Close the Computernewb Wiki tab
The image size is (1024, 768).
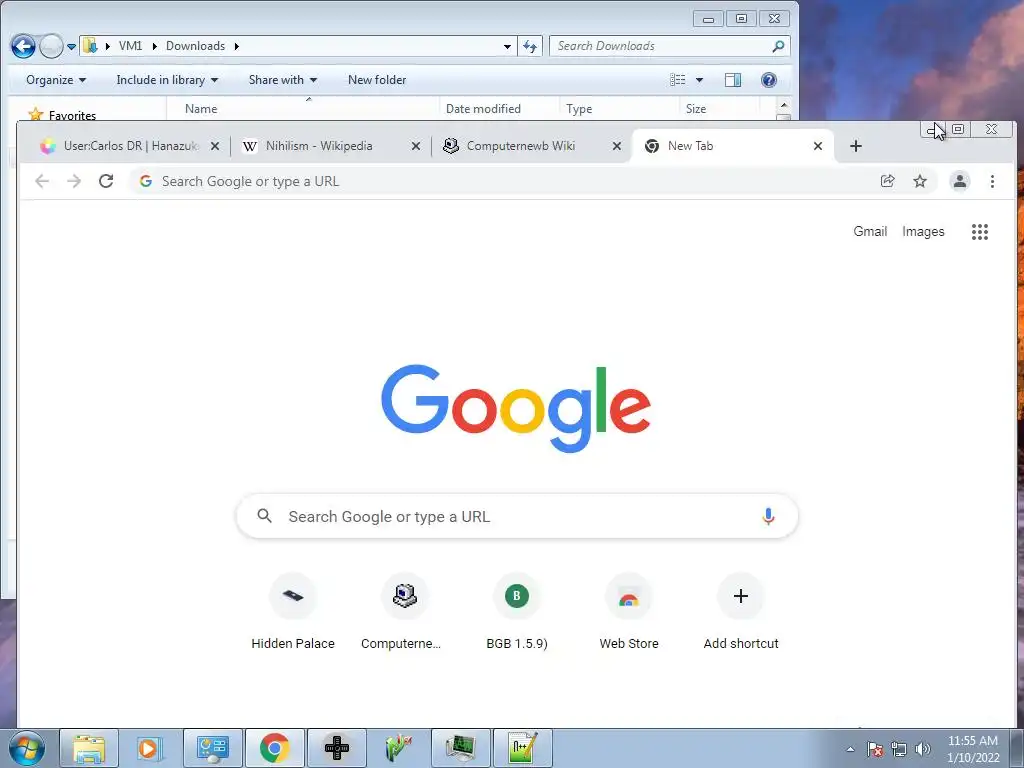tap(616, 146)
